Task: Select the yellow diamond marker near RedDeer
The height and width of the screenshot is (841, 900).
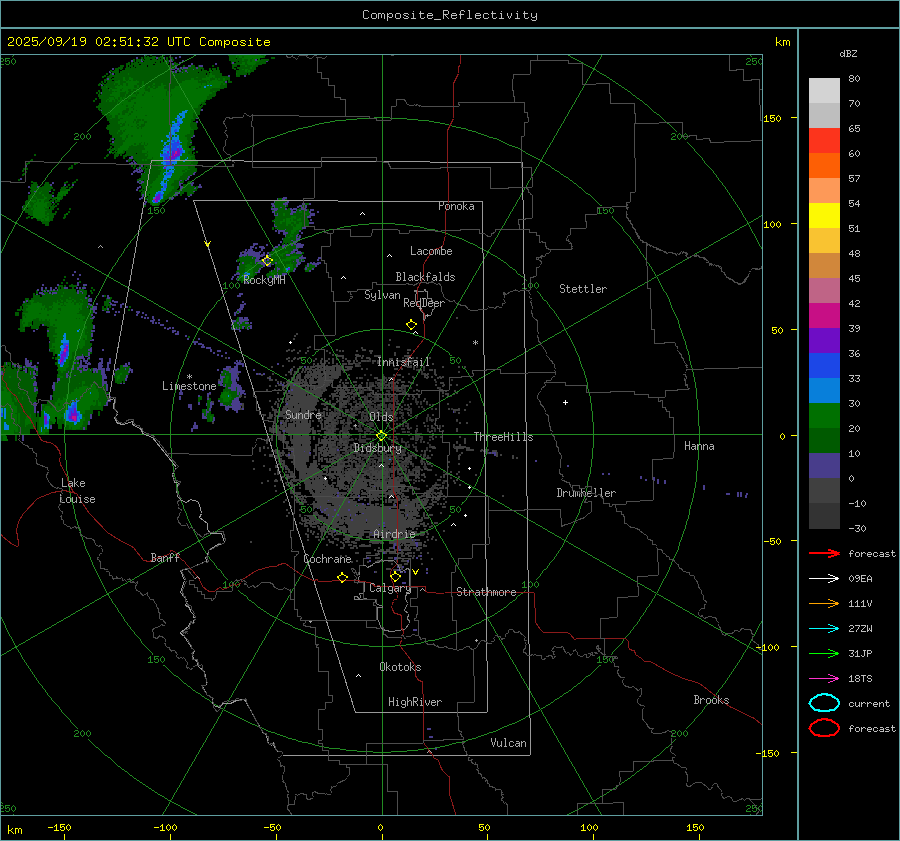Action: pyautogui.click(x=411, y=325)
